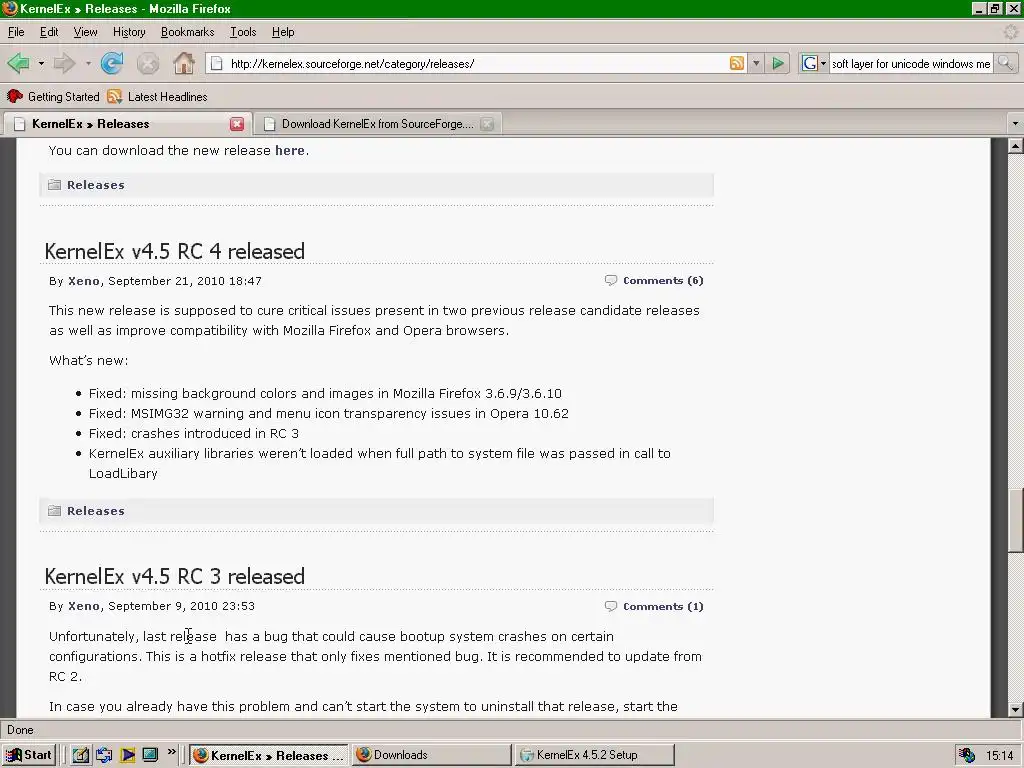Click the Show Desktop quick launch icon
This screenshot has height=768, width=1024.
coord(150,755)
